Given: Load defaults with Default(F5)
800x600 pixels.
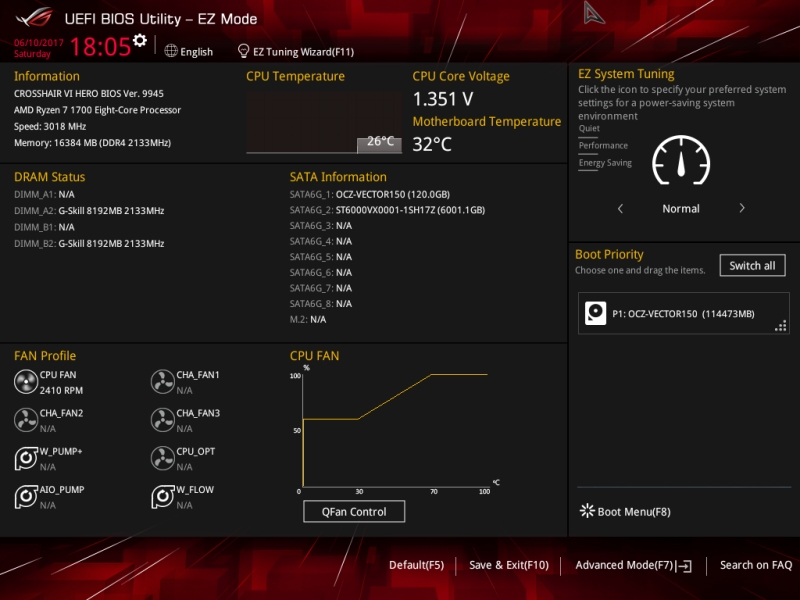Looking at the screenshot, I should tap(416, 565).
